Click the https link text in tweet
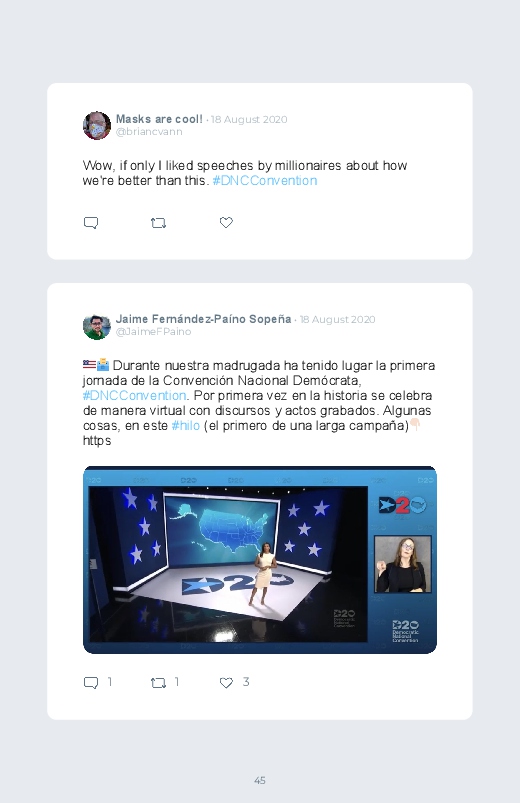The width and height of the screenshot is (520, 803). tap(97, 441)
